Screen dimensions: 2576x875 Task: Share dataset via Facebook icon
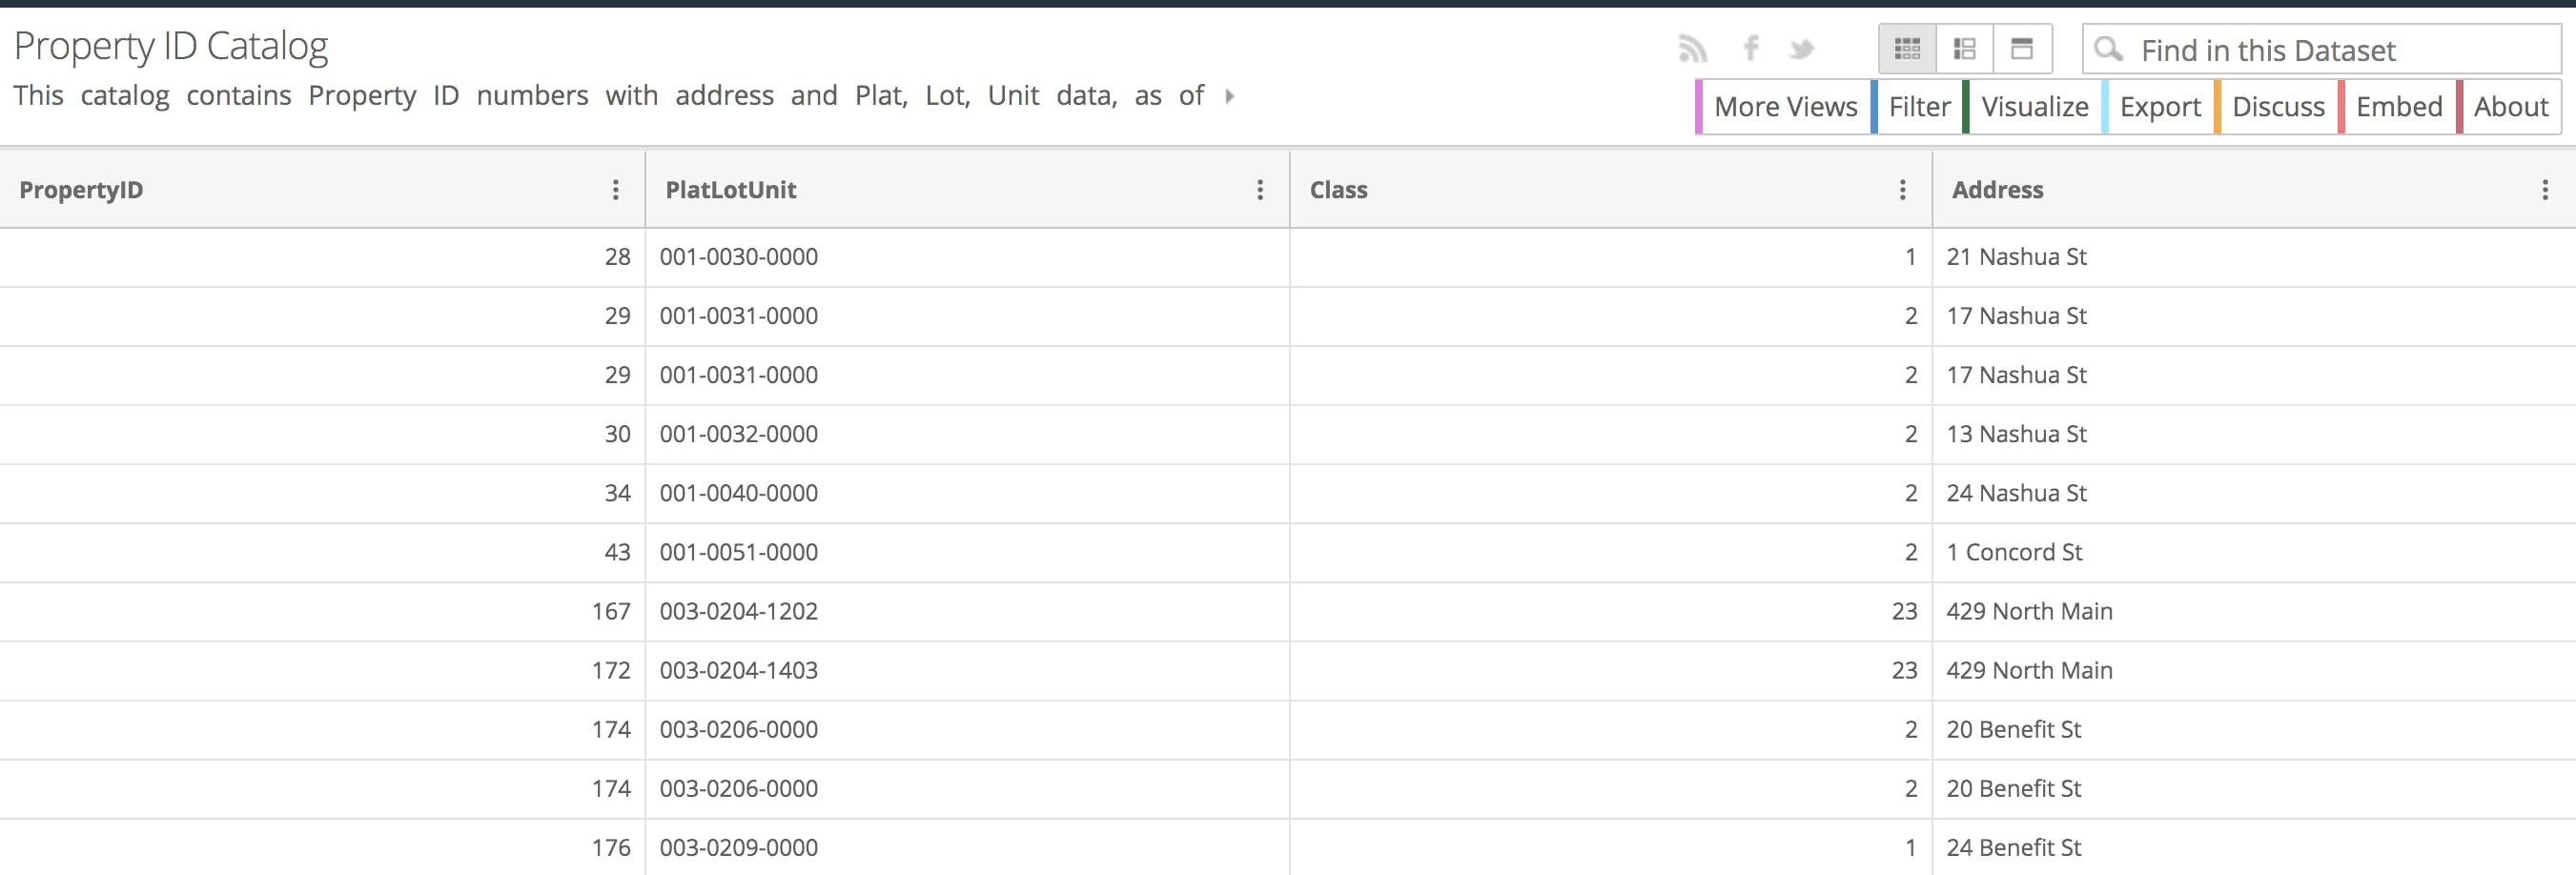pyautogui.click(x=1750, y=48)
